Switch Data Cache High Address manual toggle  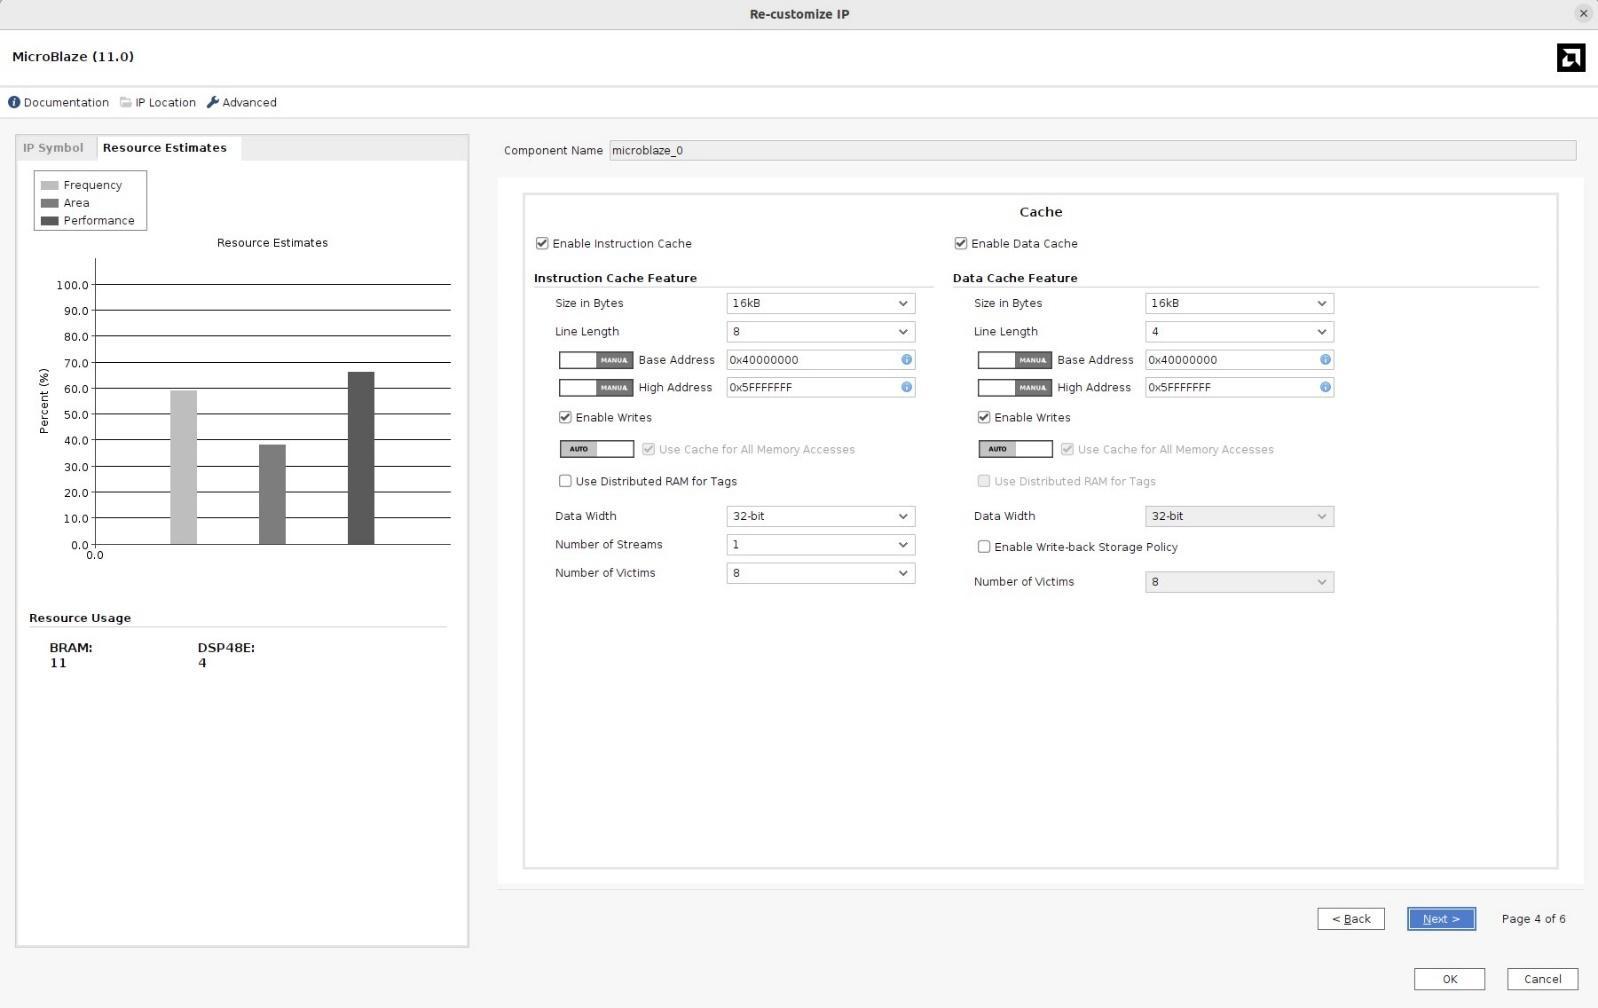click(1015, 388)
